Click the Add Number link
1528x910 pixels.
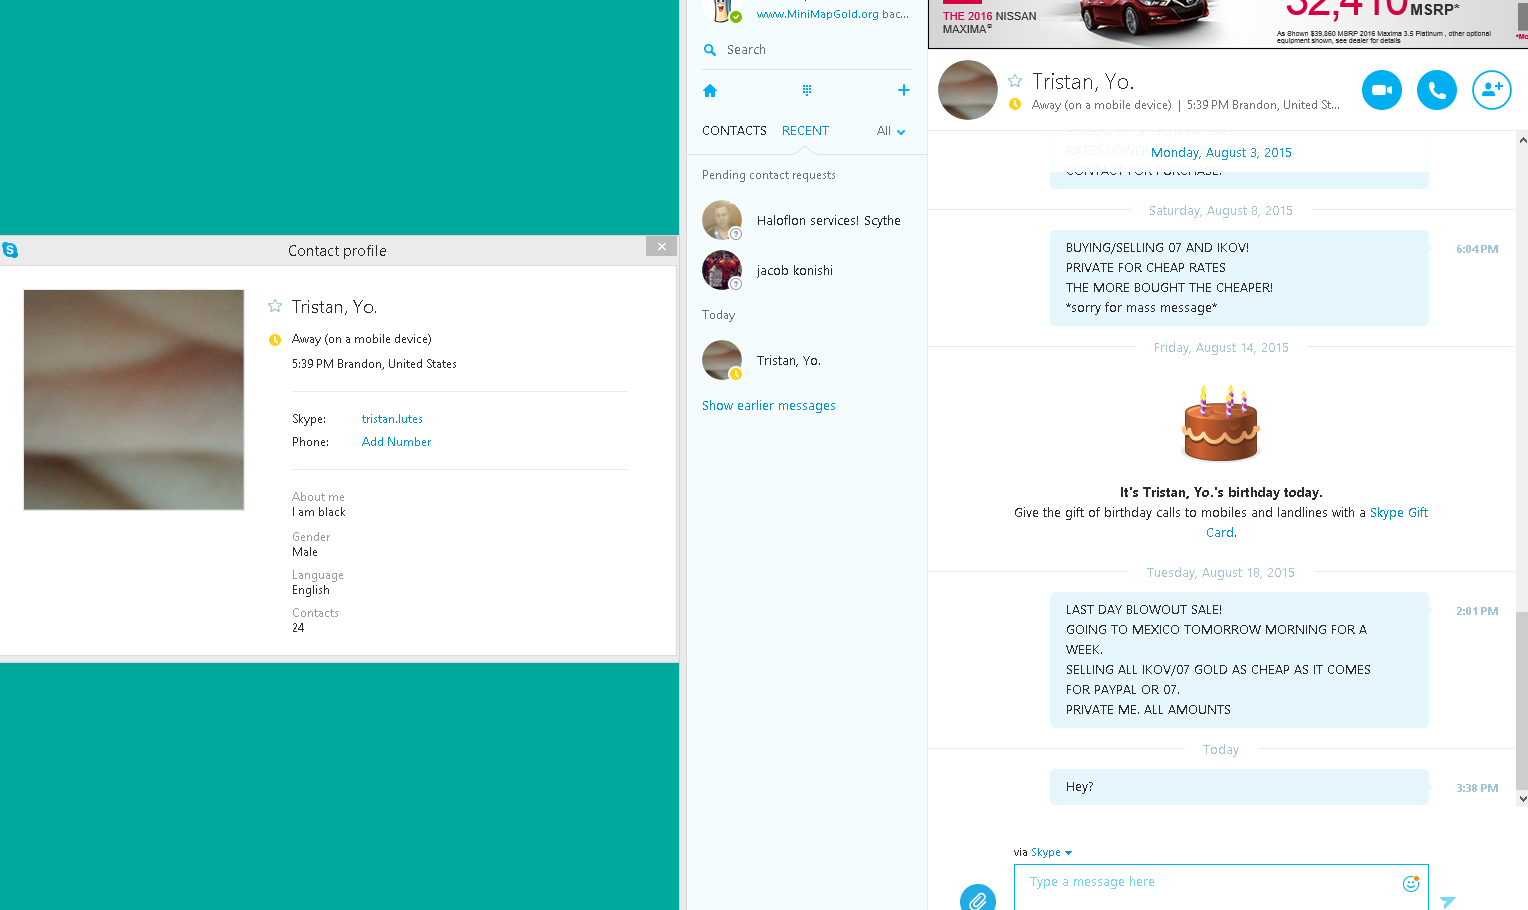(397, 442)
